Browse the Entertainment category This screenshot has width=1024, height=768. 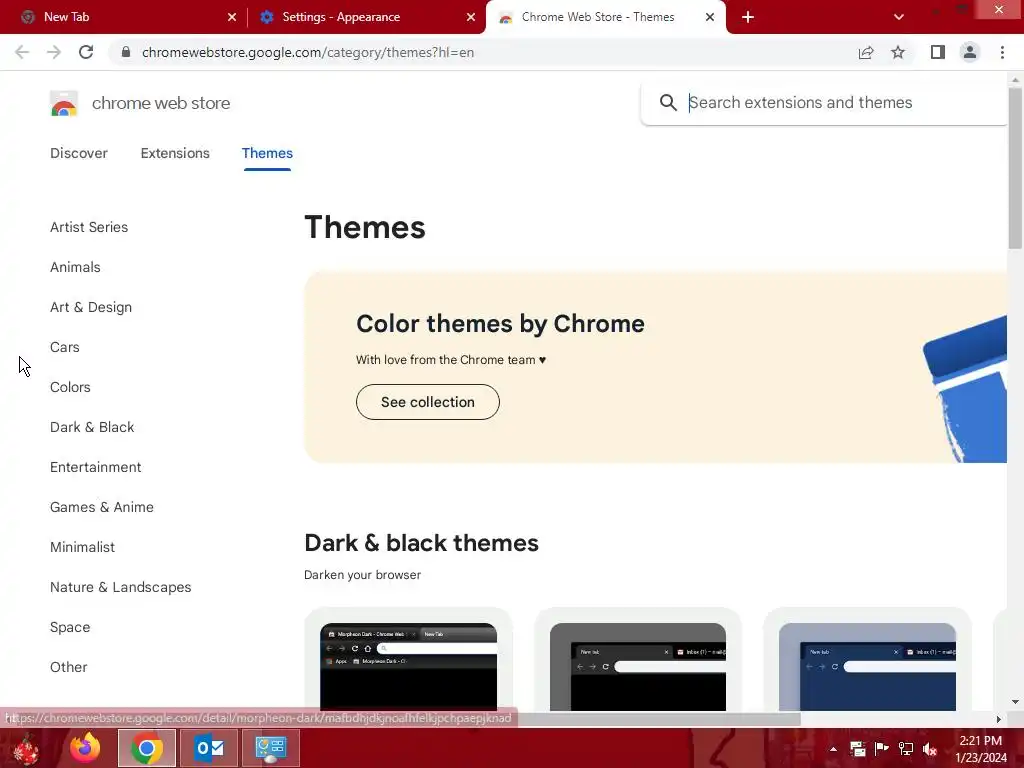(95, 467)
